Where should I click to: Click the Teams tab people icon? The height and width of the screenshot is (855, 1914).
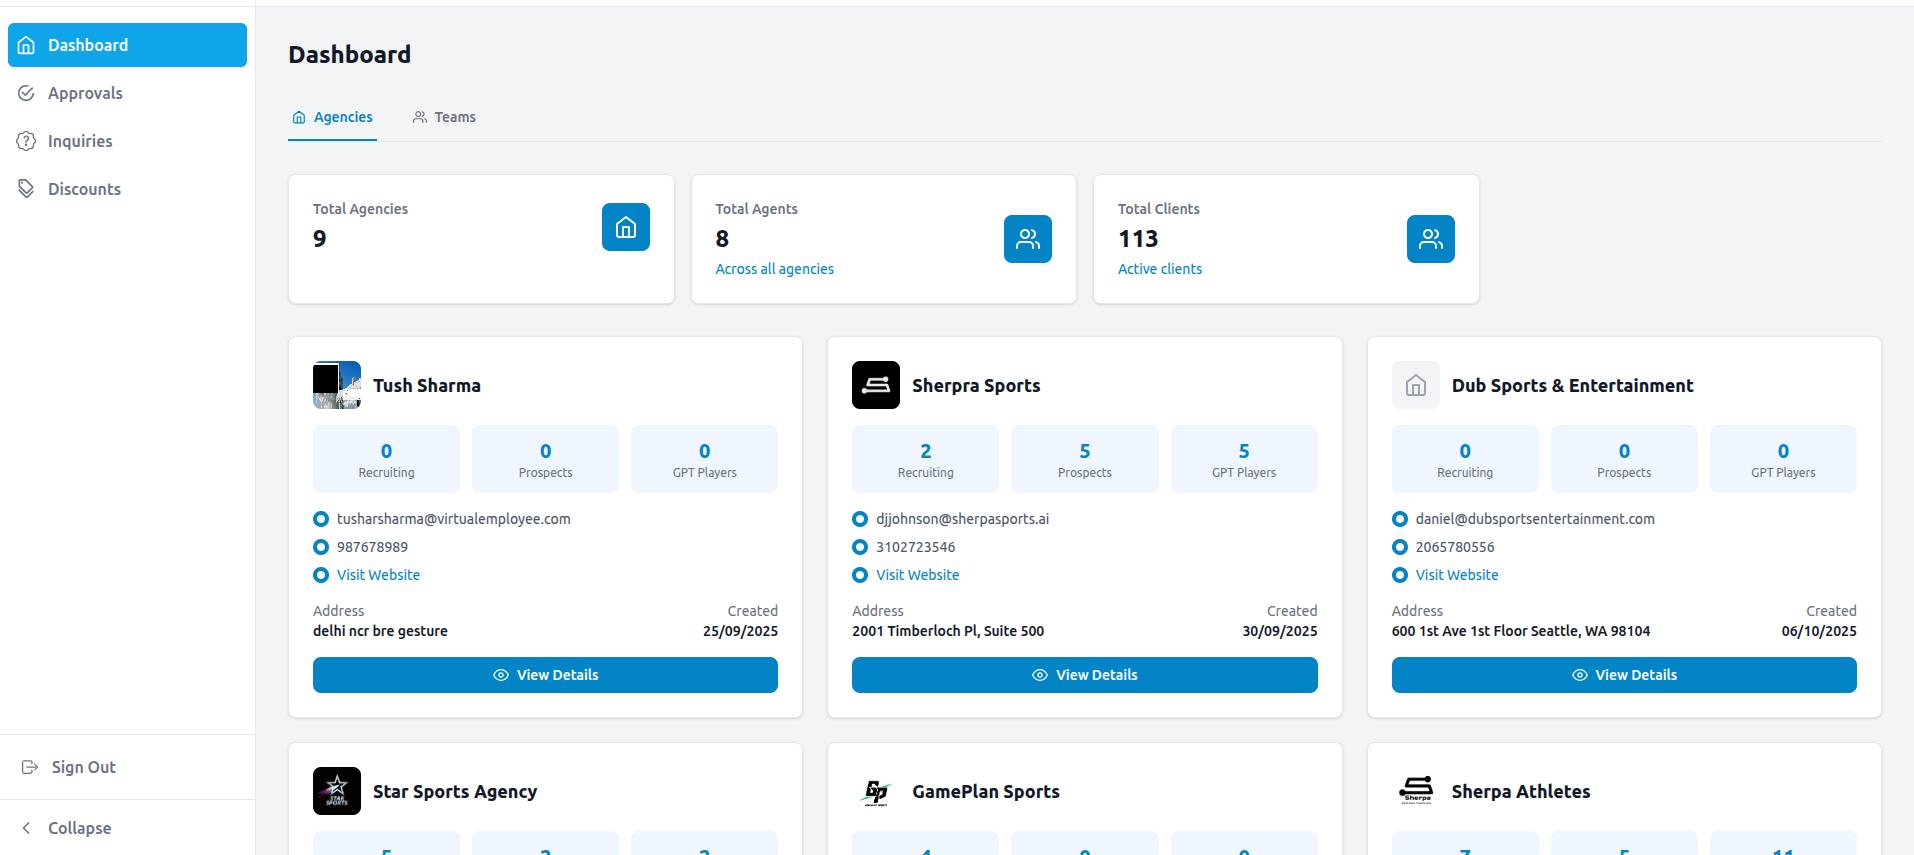click(420, 117)
